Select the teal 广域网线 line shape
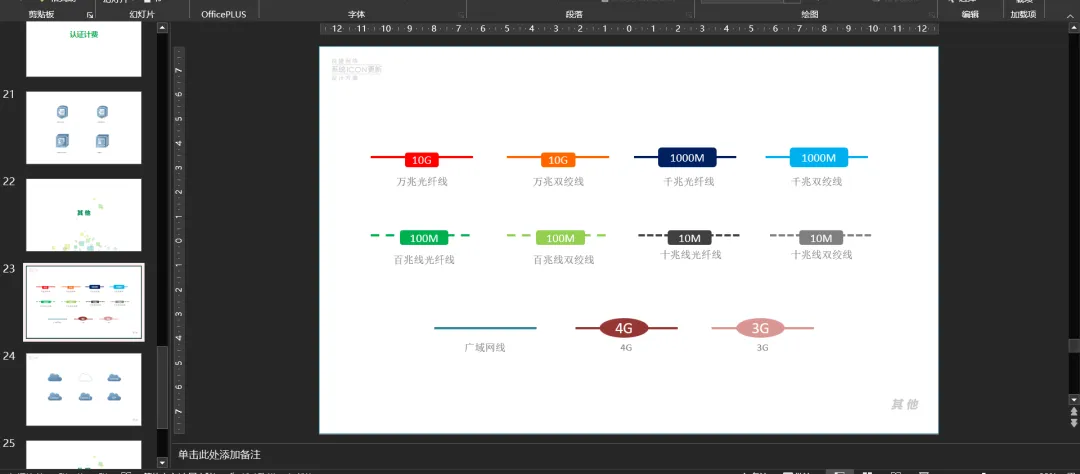The height and width of the screenshot is (474, 1080). click(x=485, y=328)
